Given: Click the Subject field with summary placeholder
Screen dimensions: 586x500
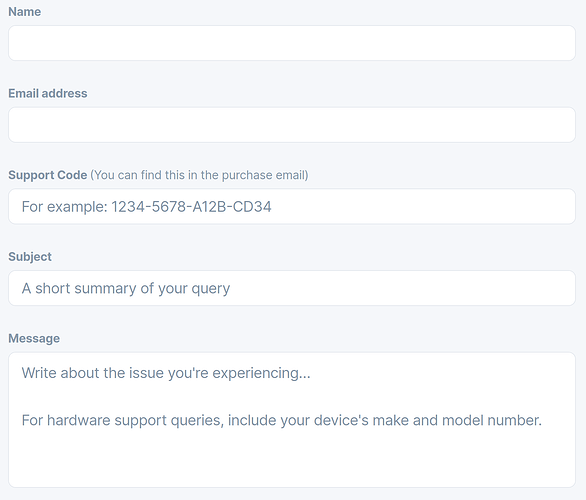Looking at the screenshot, I should [292, 288].
